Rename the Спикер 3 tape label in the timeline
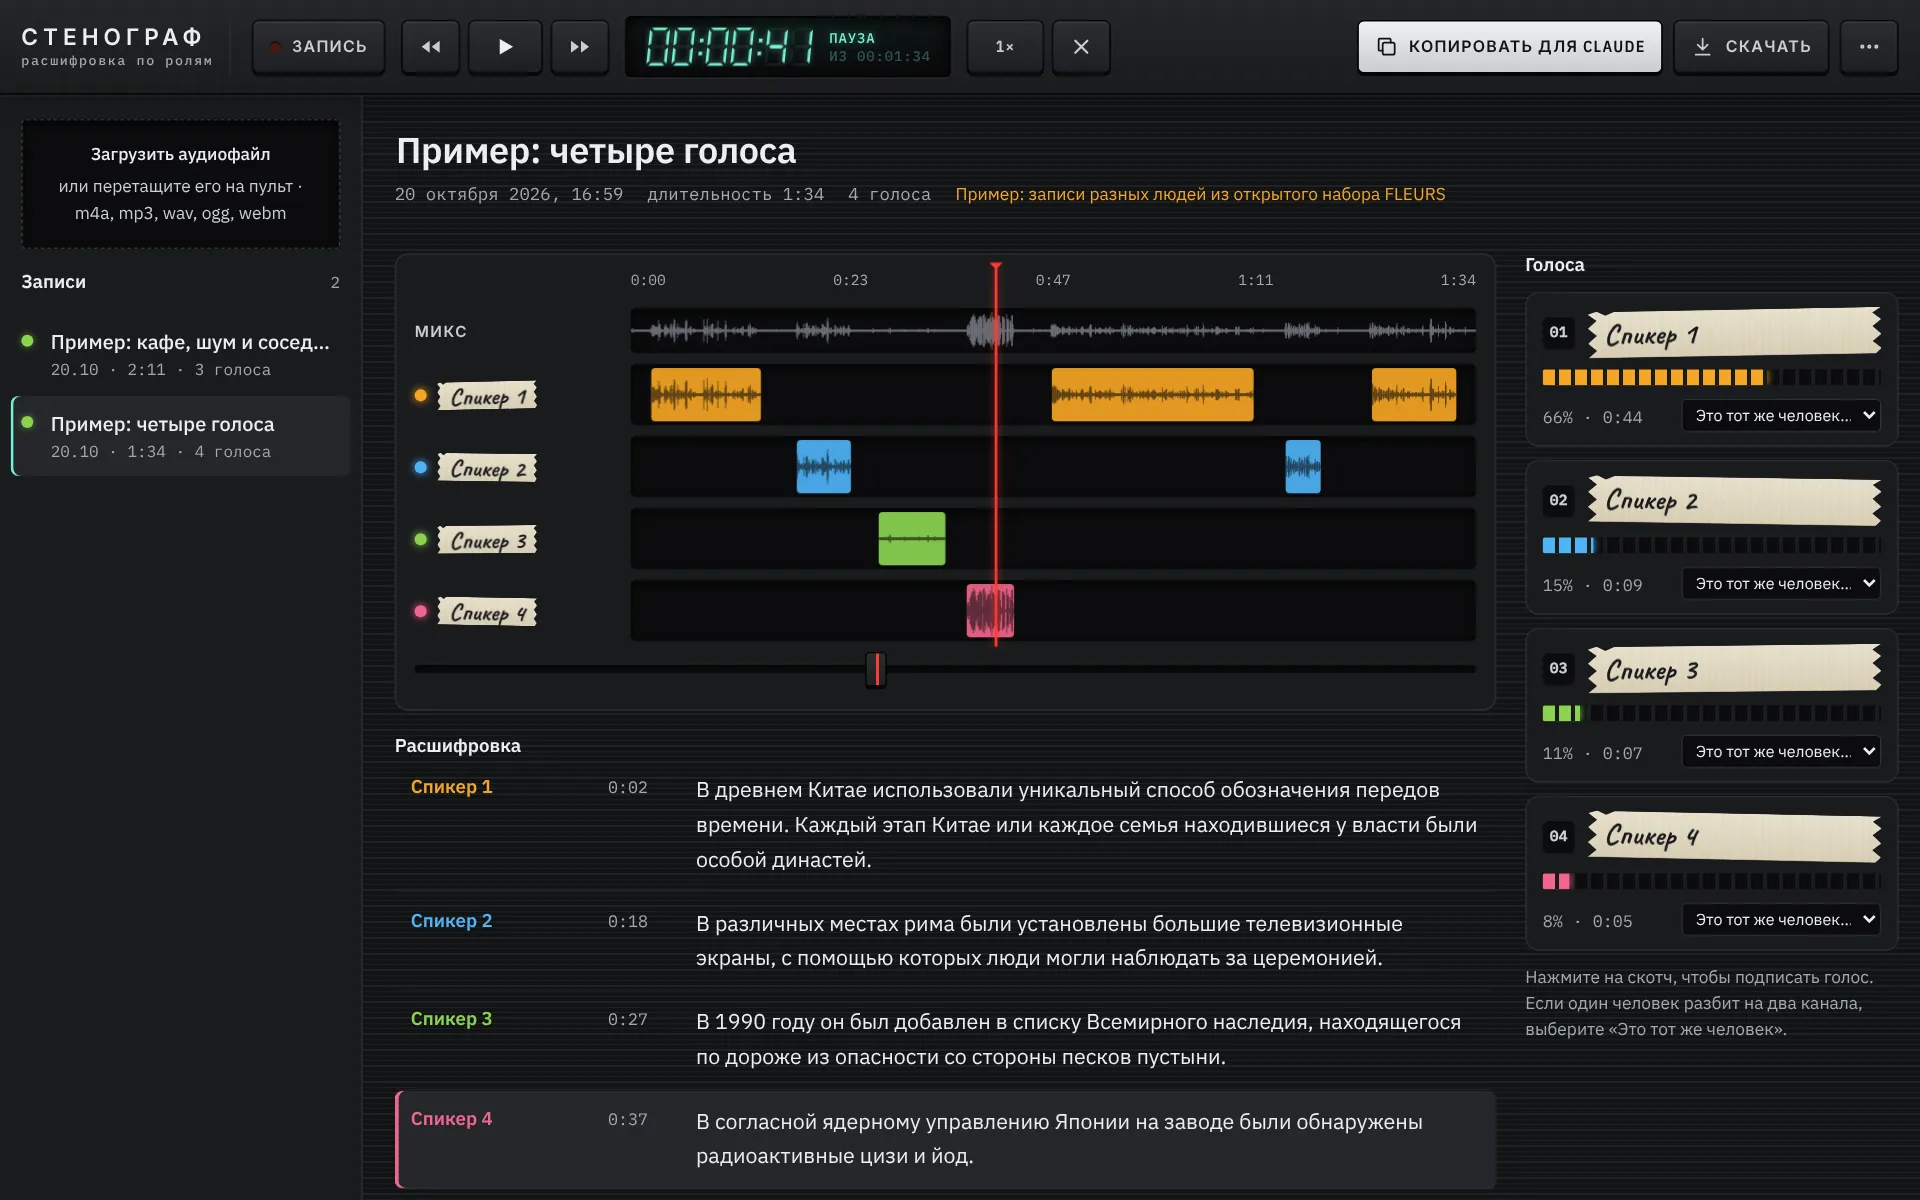The height and width of the screenshot is (1200, 1920). pyautogui.click(x=487, y=540)
